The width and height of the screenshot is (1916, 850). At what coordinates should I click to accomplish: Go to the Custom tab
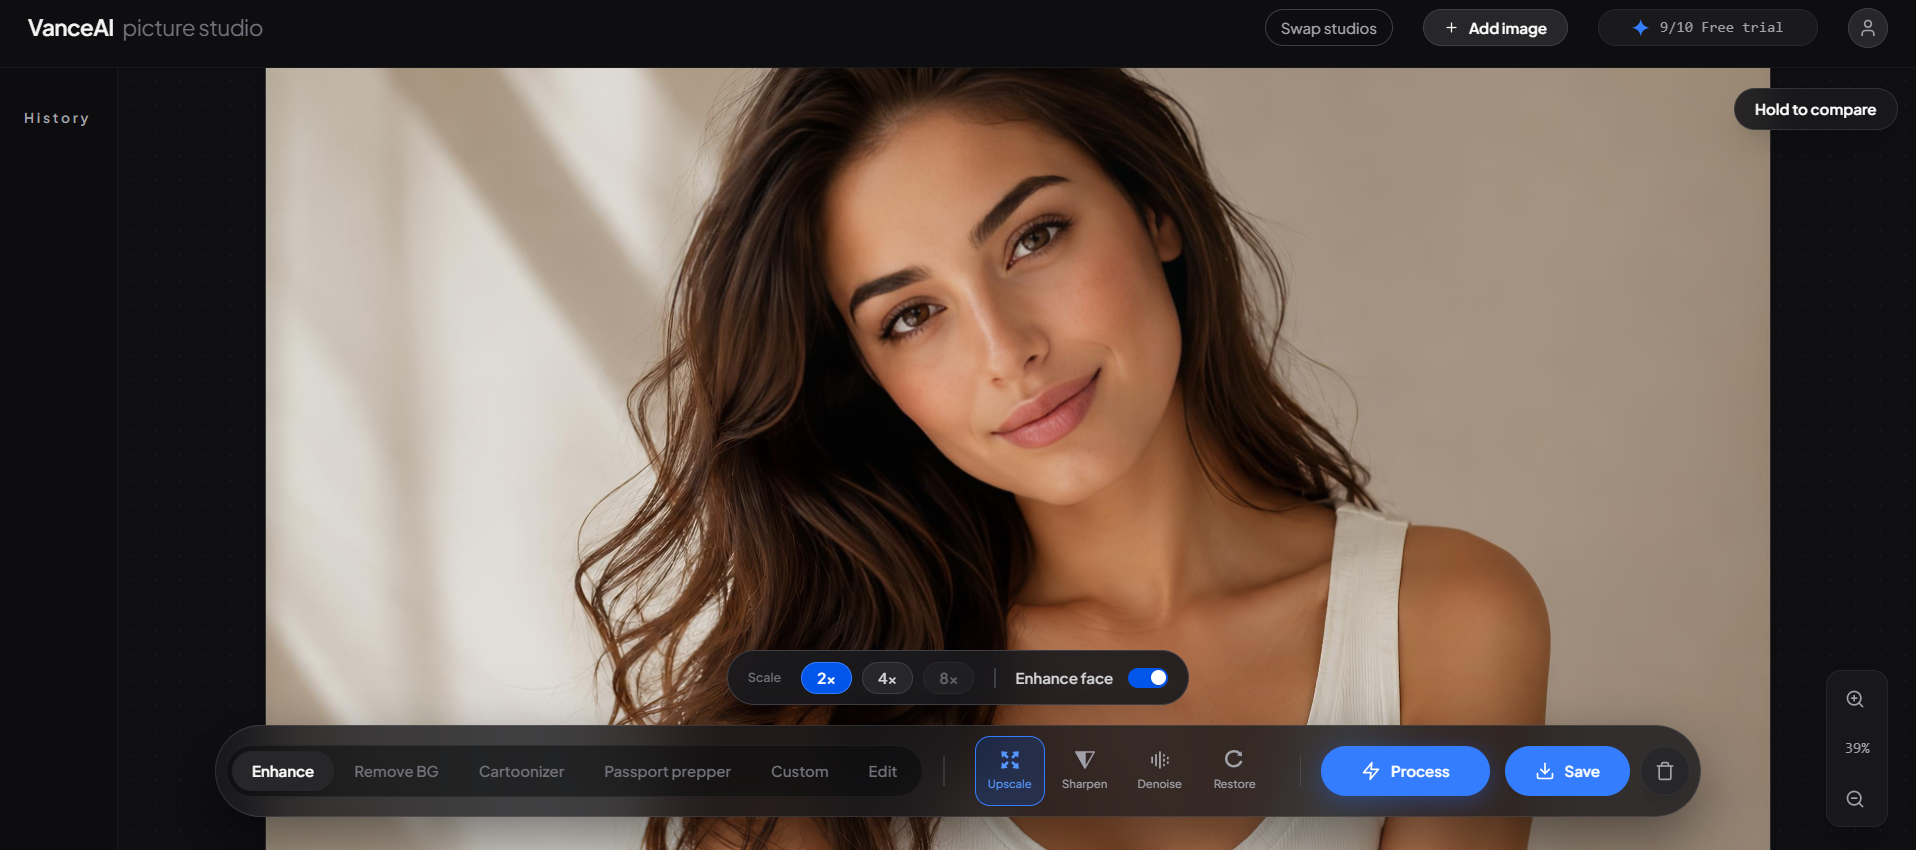[x=799, y=771]
